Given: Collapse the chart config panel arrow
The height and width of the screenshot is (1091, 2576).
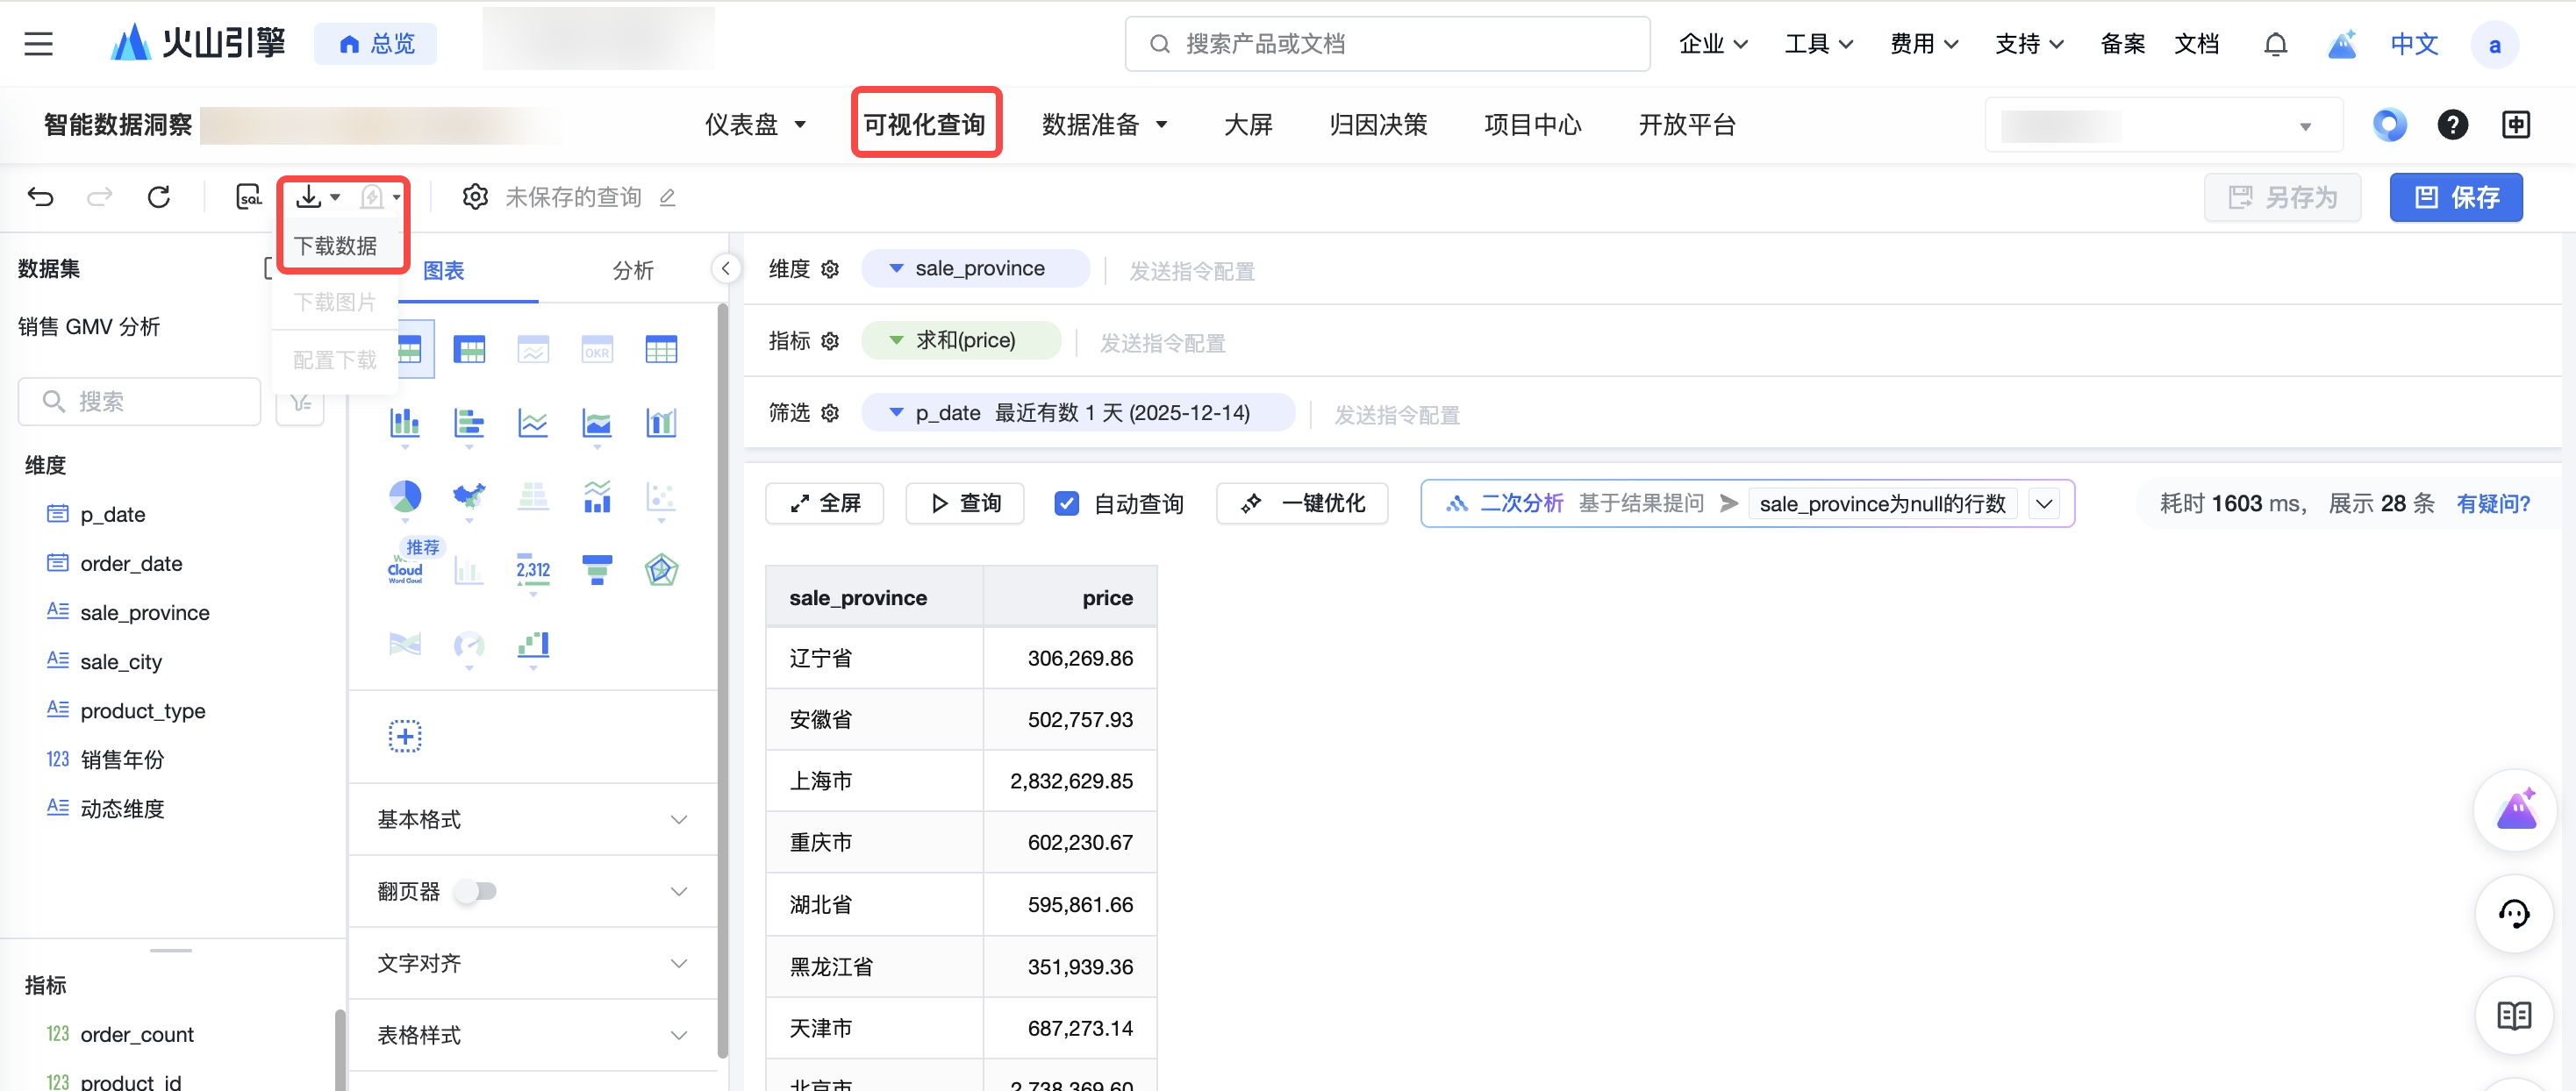Looking at the screenshot, I should click(726, 268).
